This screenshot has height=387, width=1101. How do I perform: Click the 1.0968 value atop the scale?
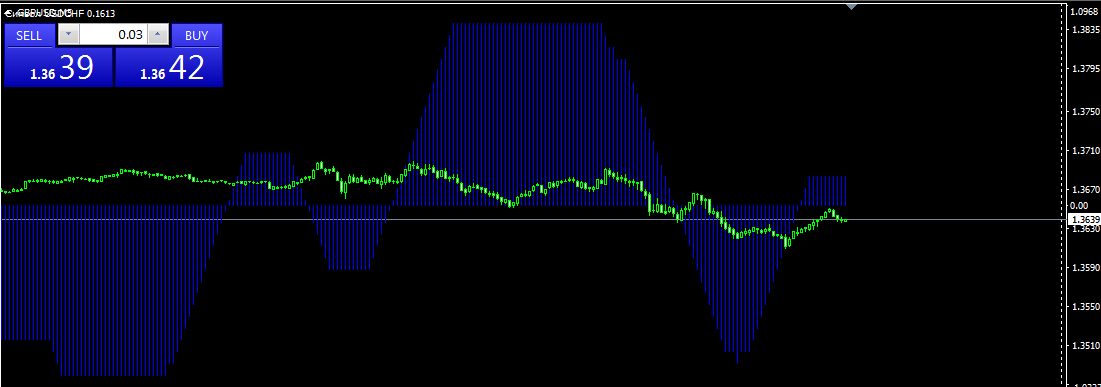point(1084,11)
